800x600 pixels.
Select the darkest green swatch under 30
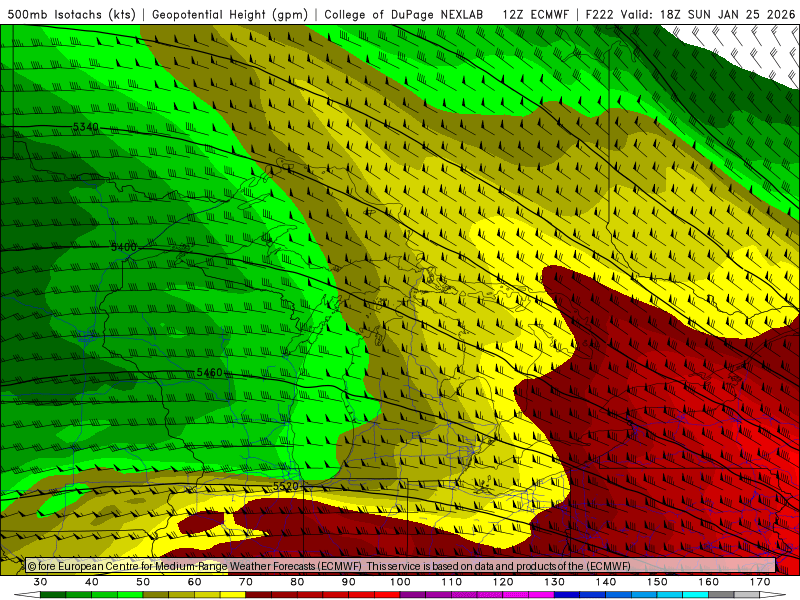click(53, 595)
